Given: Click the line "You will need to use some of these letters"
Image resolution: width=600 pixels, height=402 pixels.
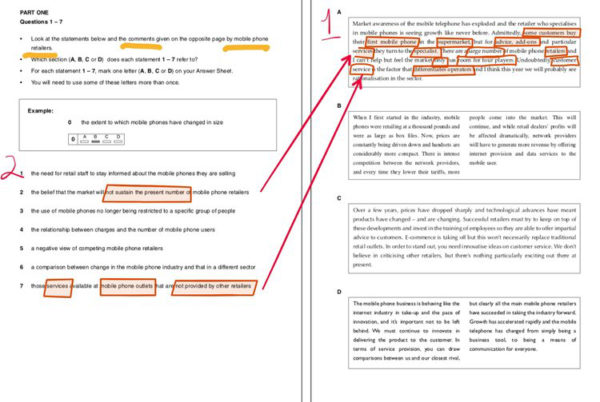Looking at the screenshot, I should pos(105,82).
